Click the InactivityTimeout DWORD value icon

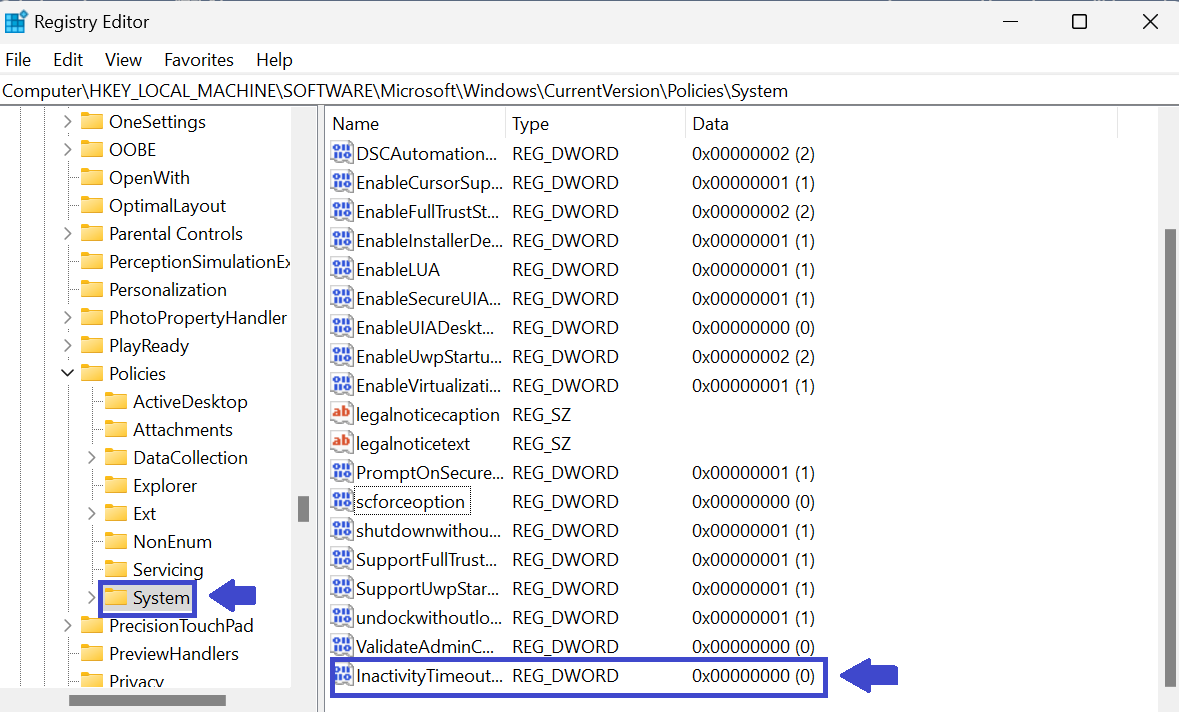tap(342, 676)
